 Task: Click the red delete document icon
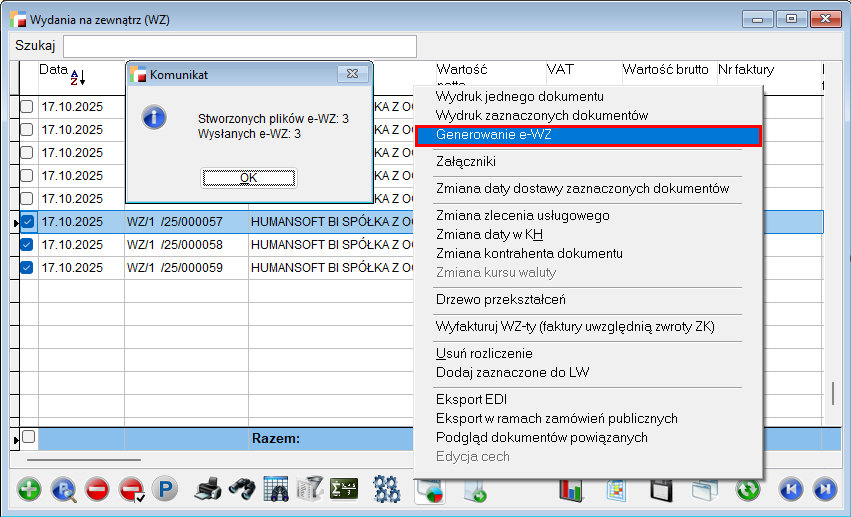point(97,489)
